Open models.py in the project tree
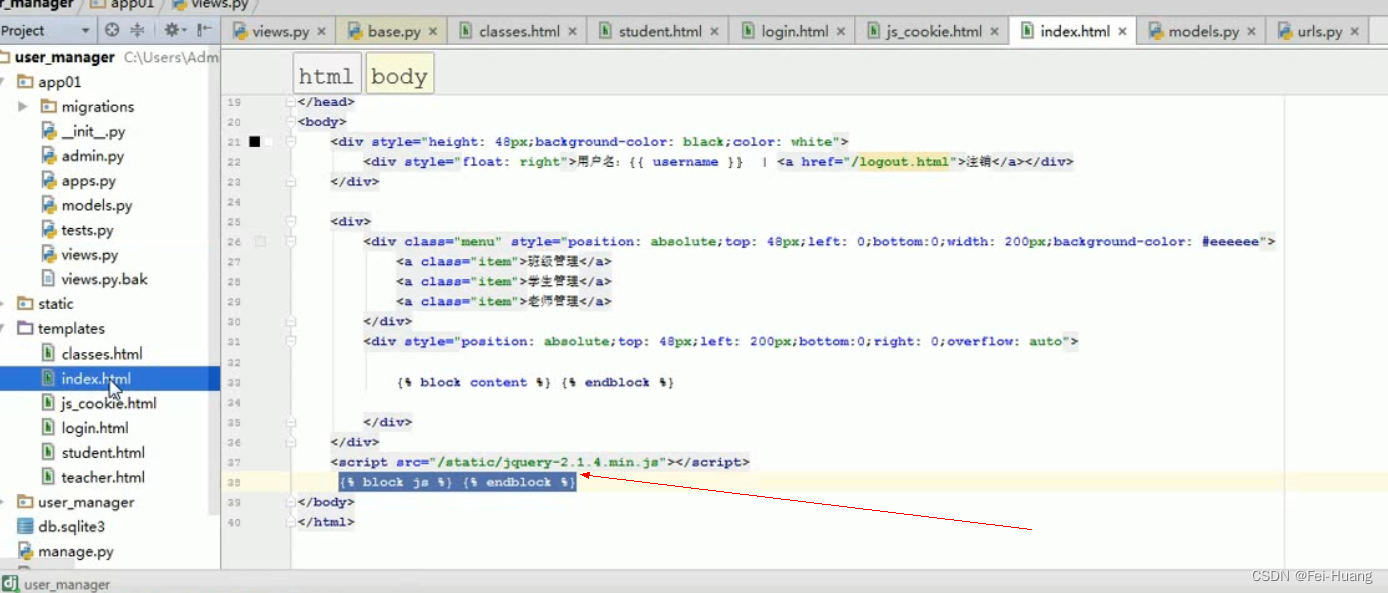This screenshot has height=593, width=1388. coord(96,205)
